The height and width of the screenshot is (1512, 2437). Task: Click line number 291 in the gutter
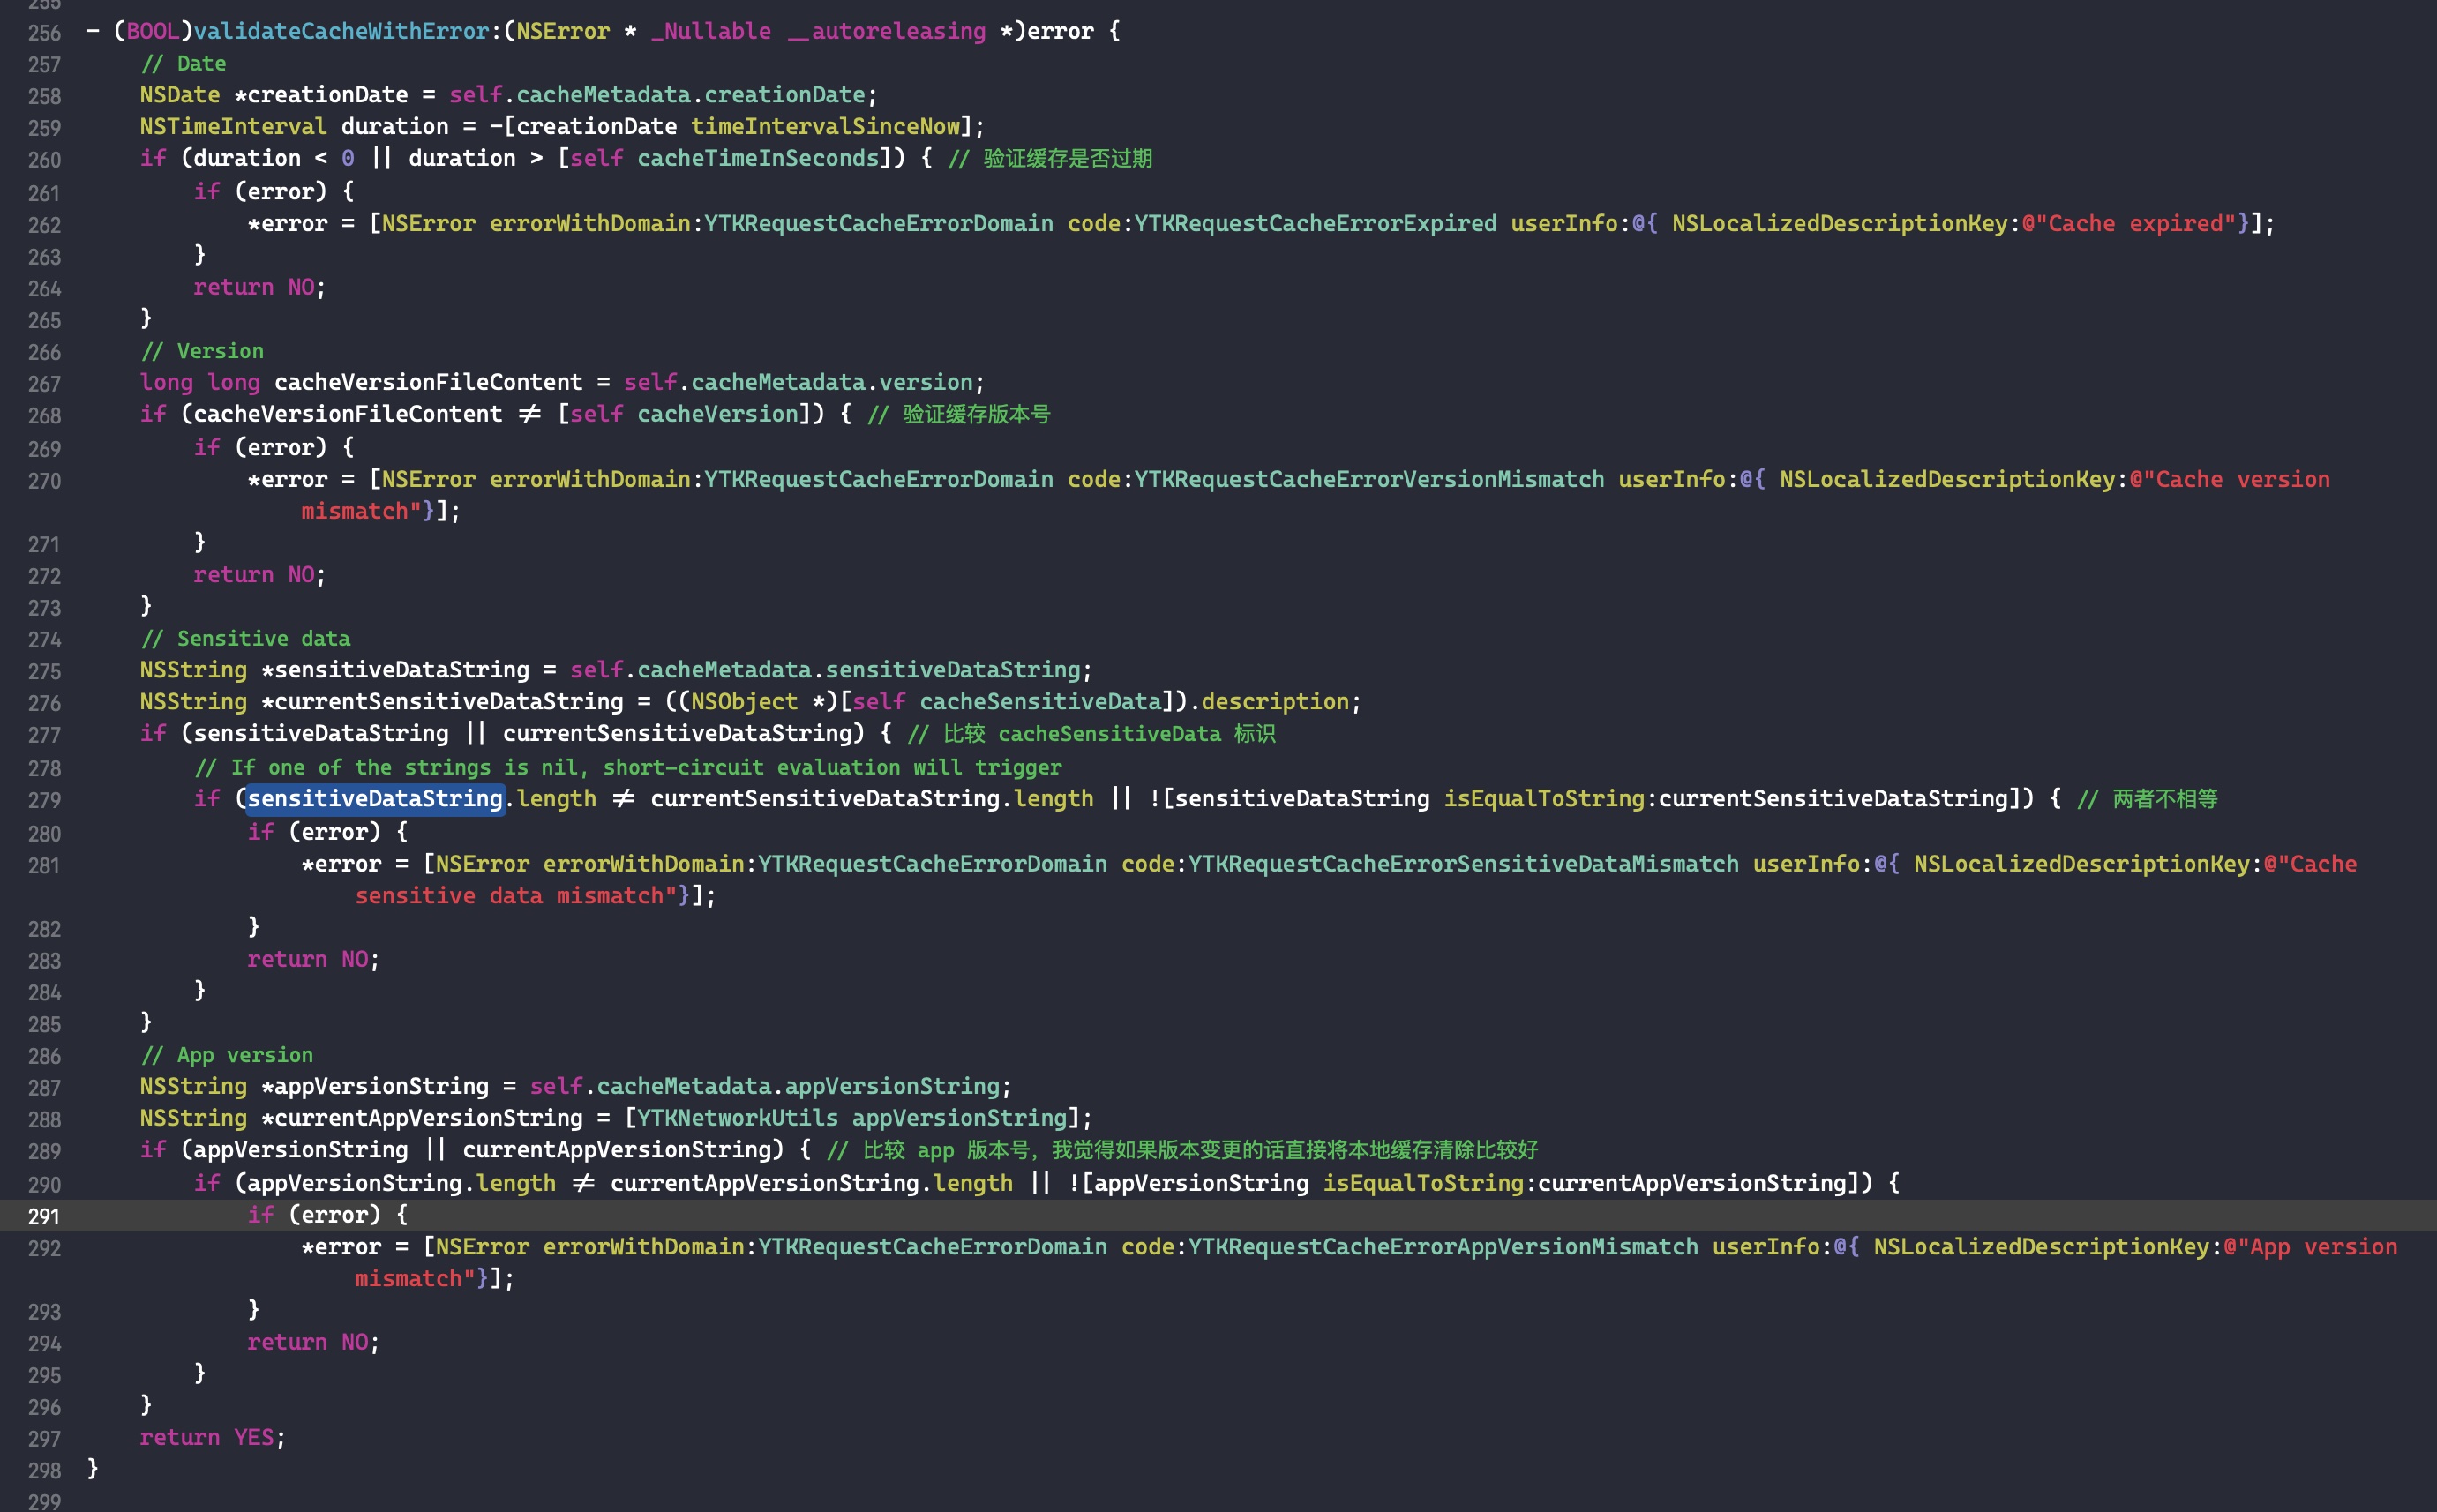[x=43, y=1216]
